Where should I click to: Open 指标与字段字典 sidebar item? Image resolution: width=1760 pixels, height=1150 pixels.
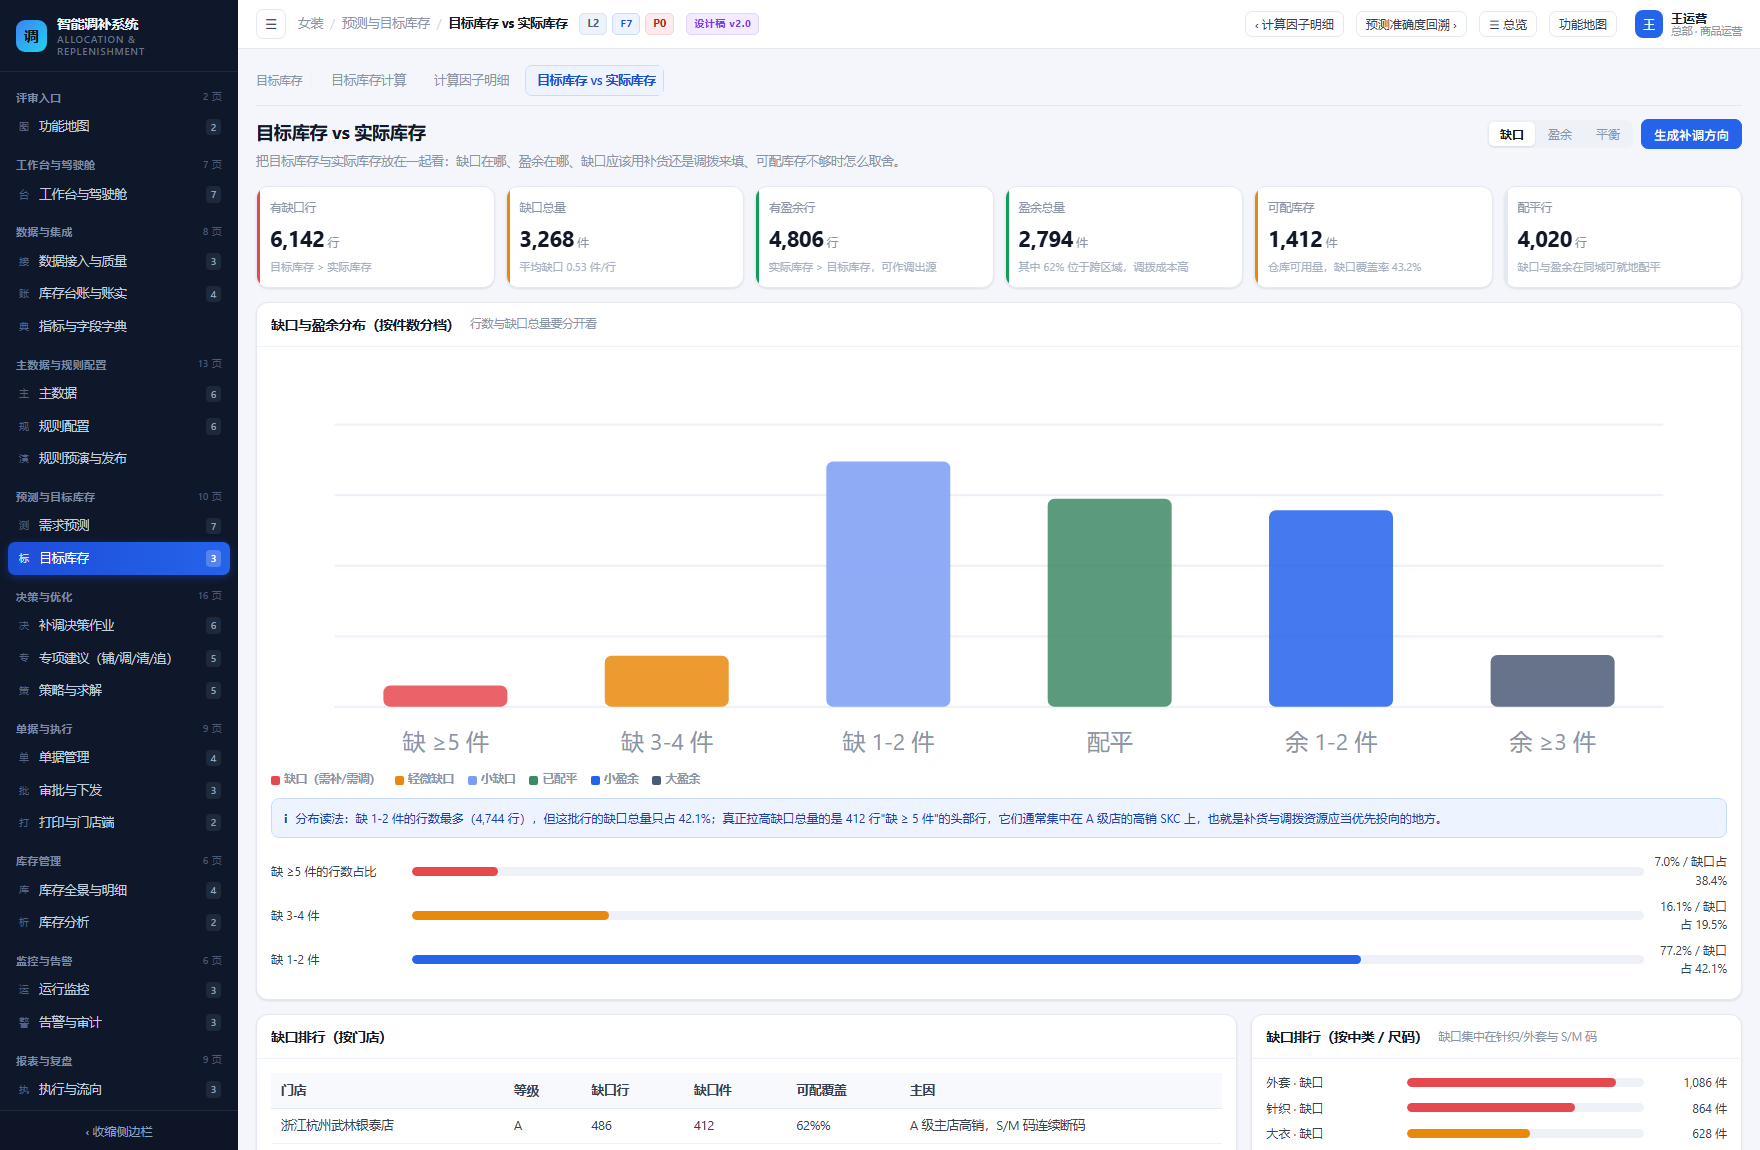119,326
